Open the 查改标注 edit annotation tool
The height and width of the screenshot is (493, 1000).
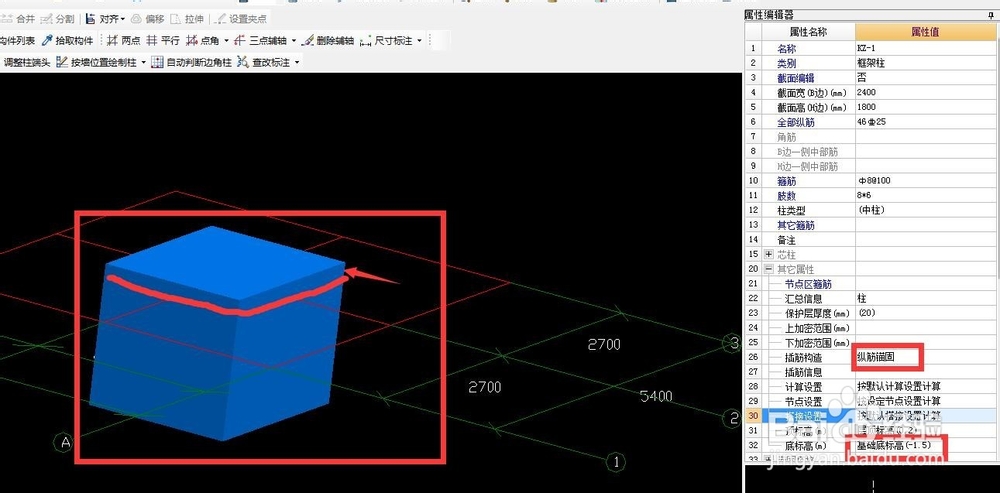point(263,63)
